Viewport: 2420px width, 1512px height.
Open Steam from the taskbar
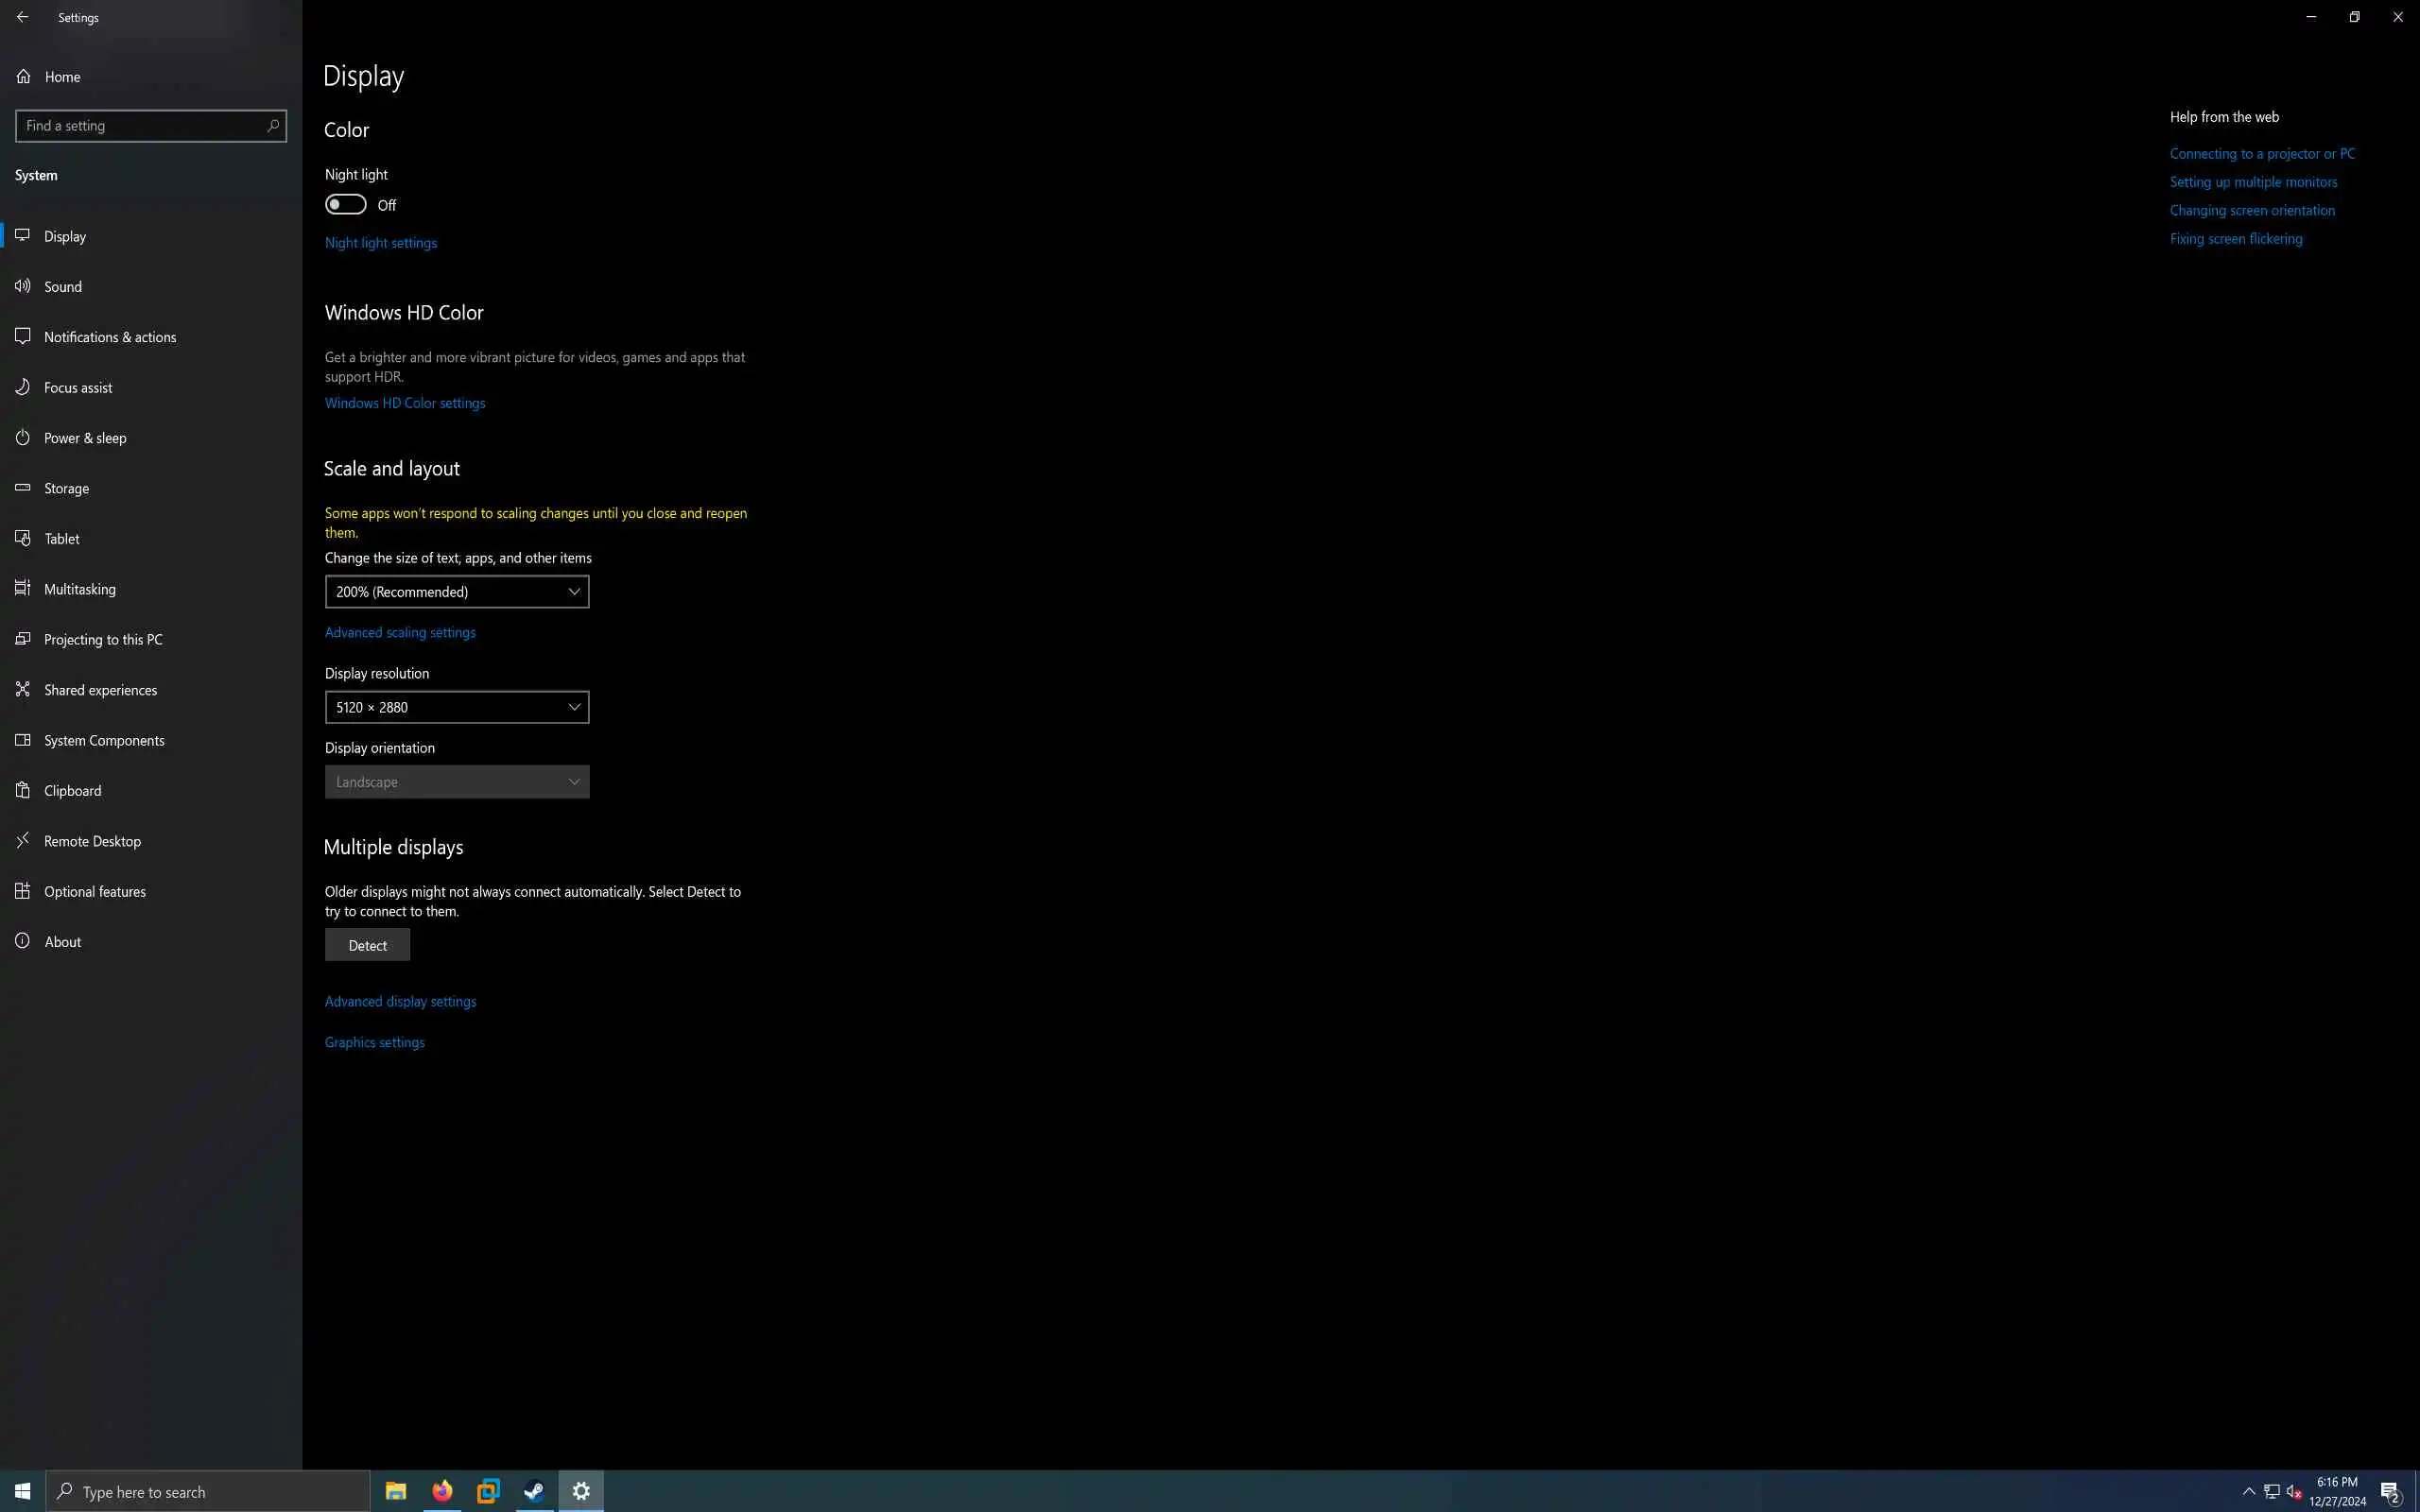[x=534, y=1491]
